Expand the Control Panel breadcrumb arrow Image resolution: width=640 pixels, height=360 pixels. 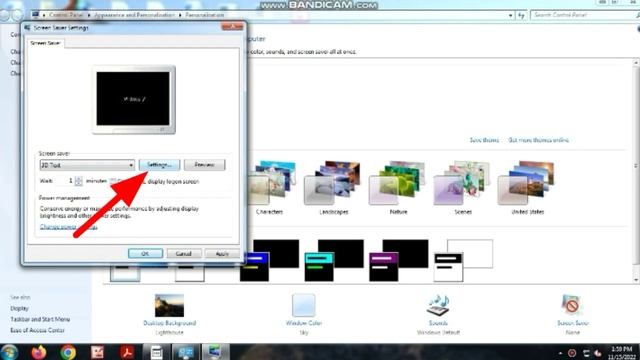(89, 15)
